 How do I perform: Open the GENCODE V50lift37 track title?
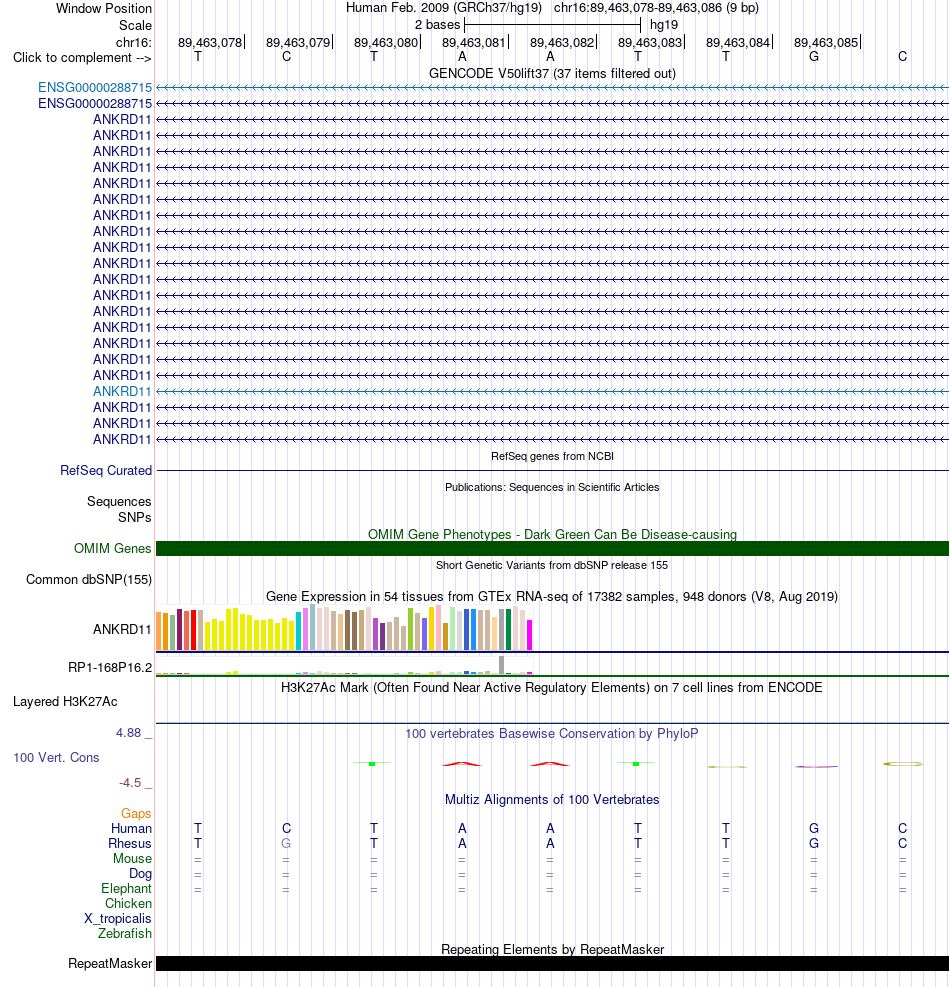pos(552,74)
